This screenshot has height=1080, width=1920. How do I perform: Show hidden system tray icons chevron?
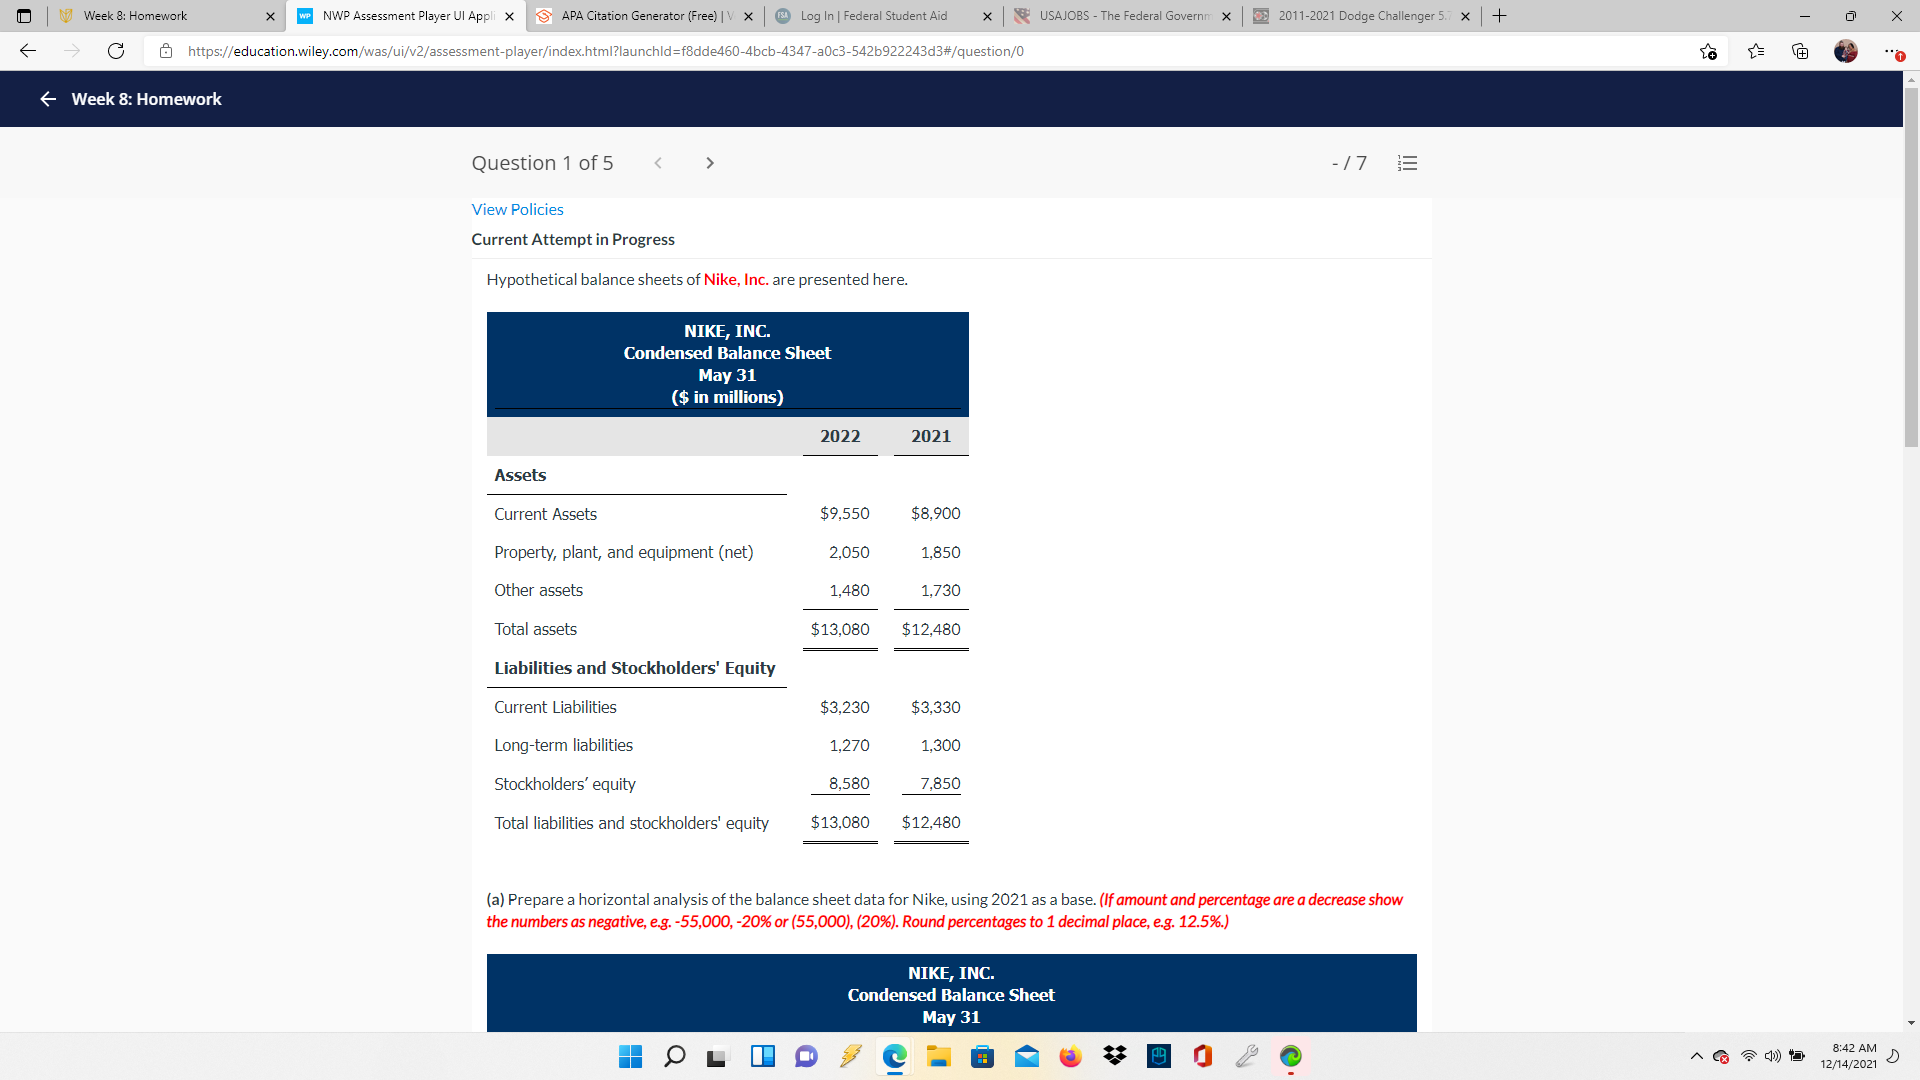(x=1696, y=1056)
